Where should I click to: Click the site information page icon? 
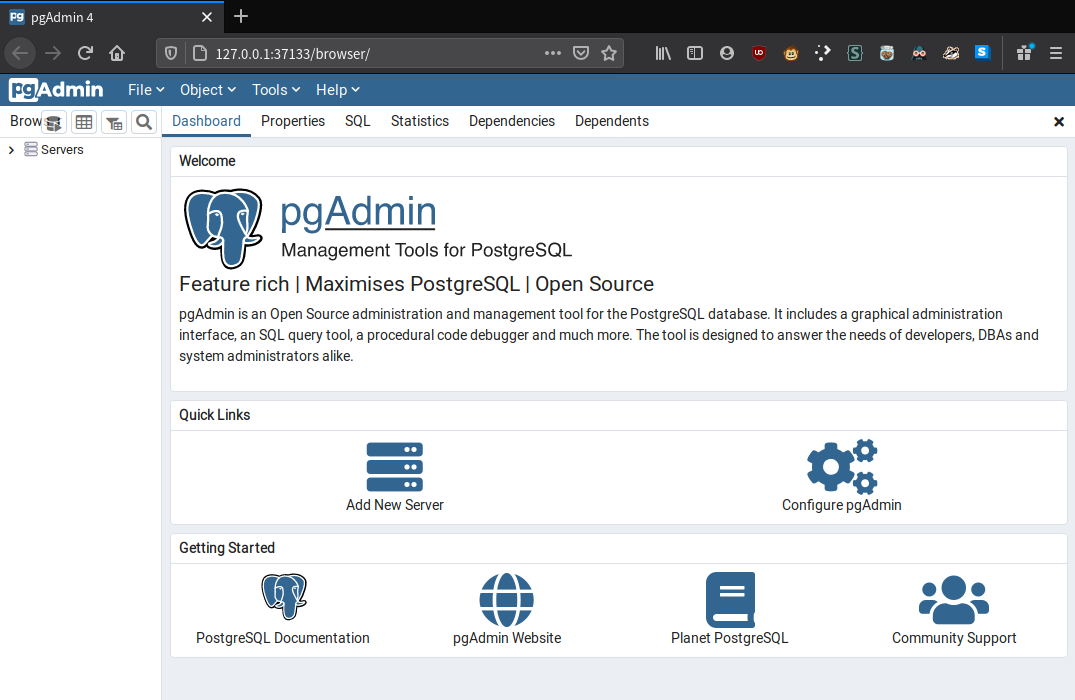point(200,53)
